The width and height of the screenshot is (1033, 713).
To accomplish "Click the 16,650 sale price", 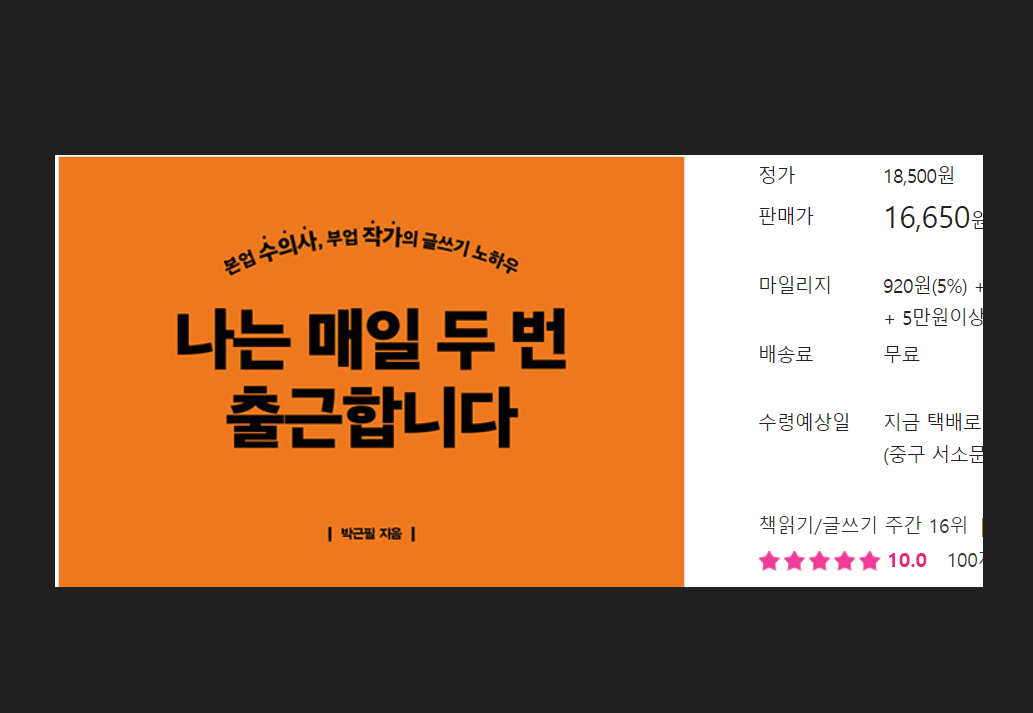I will 927,218.
